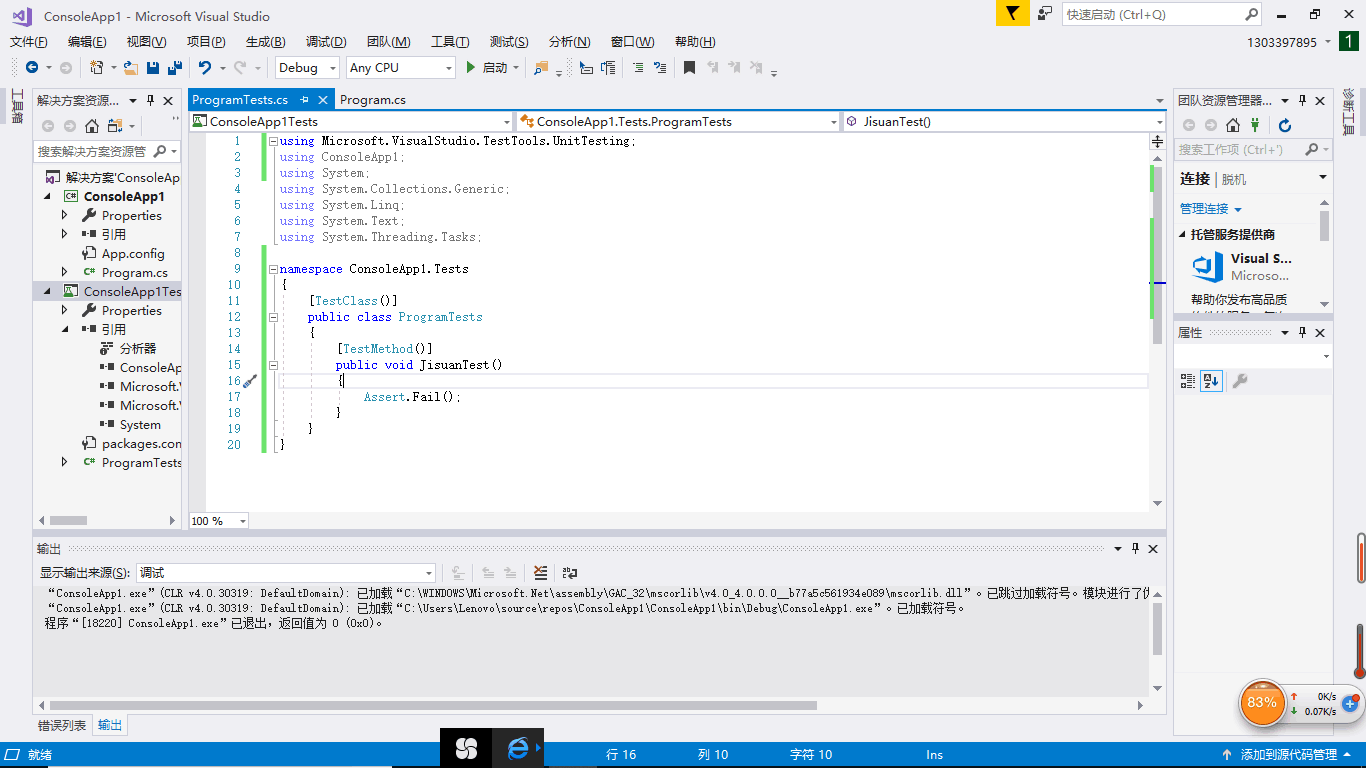Click the Open File folder icon
Screen dimensions: 1366x768
pos(130,68)
